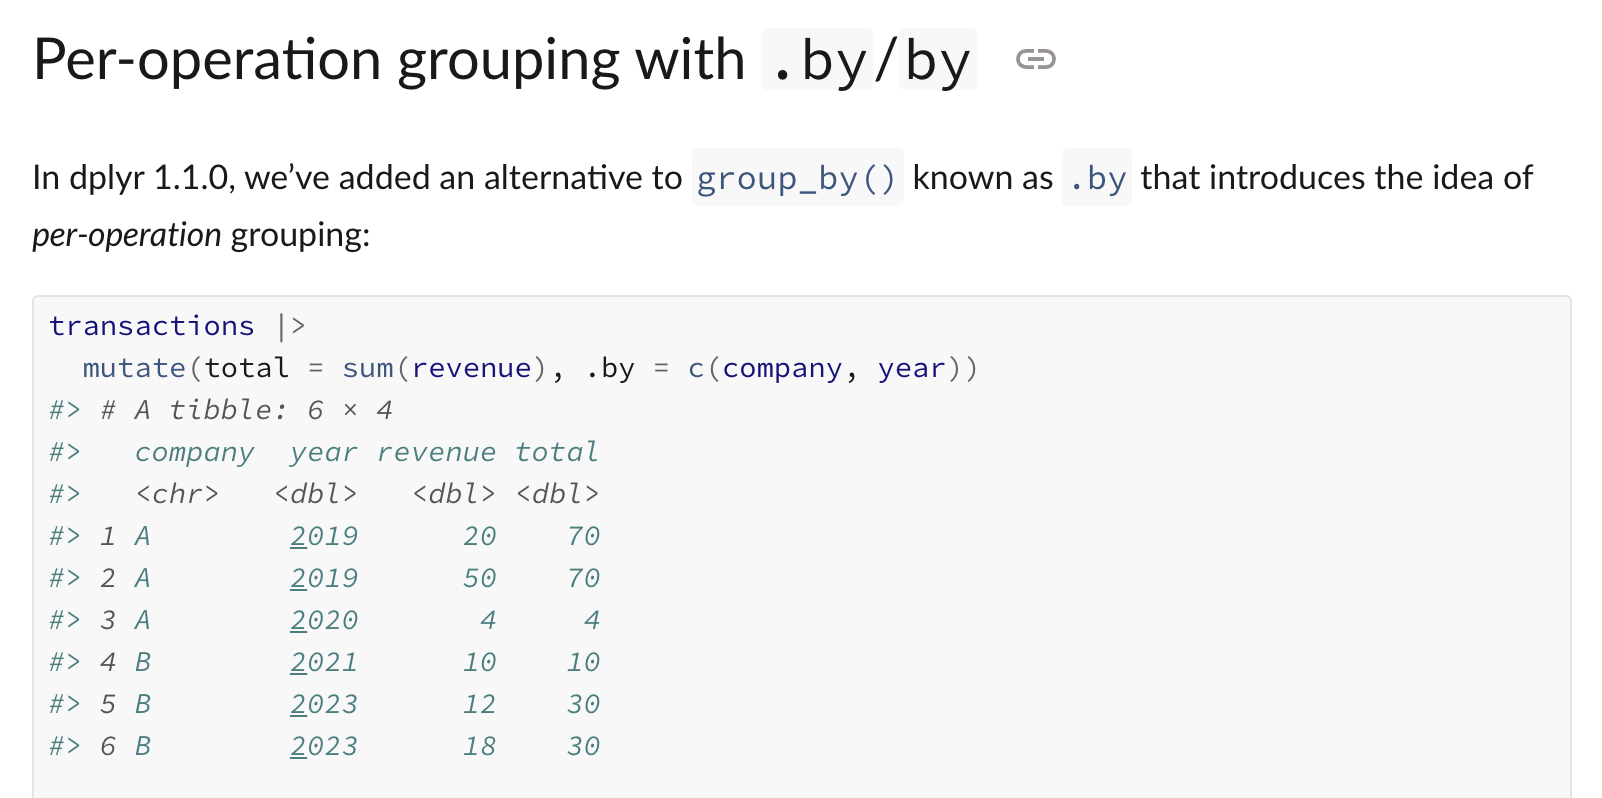
Task: Click the company column header in output
Action: click(x=194, y=452)
